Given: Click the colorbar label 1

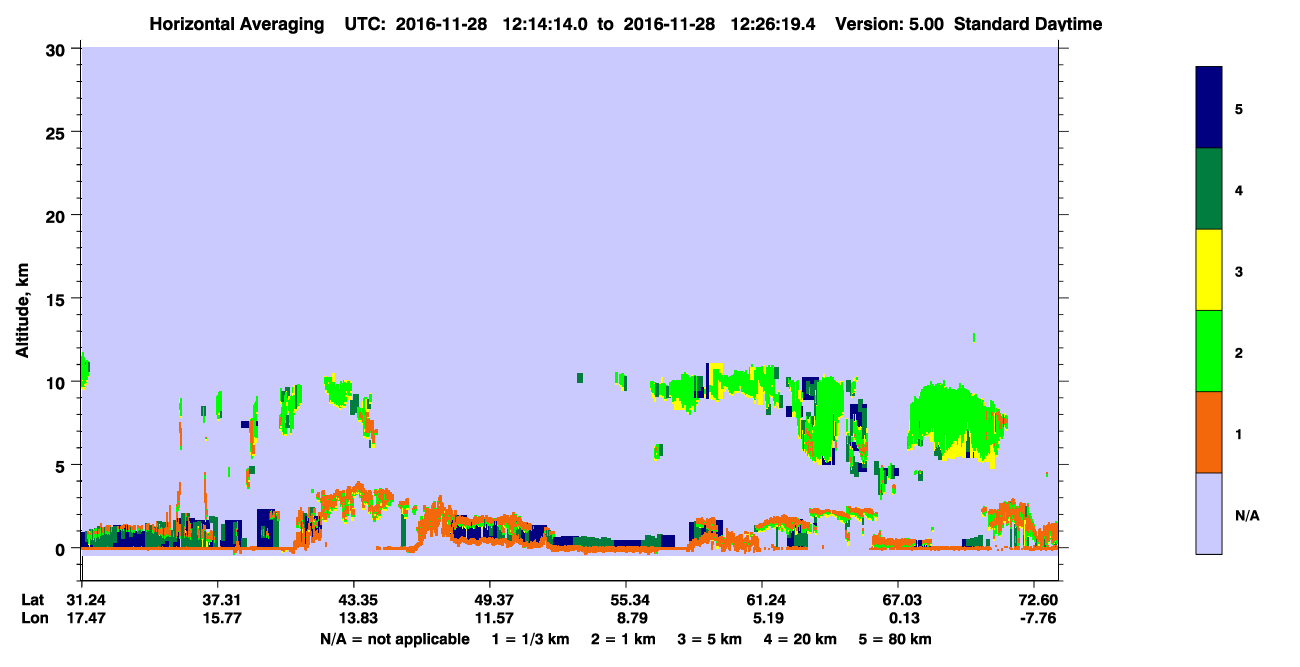Looking at the screenshot, I should tap(1239, 432).
